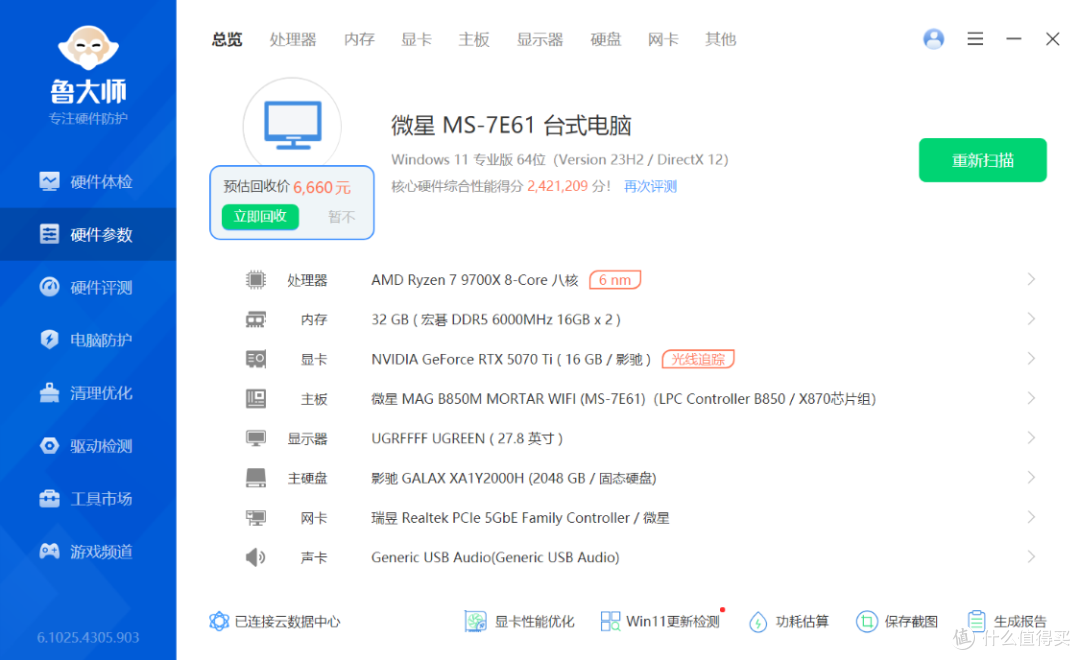Click the green 重新扫描 button
Image resolution: width=1080 pixels, height=660 pixels.
pyautogui.click(x=982, y=161)
